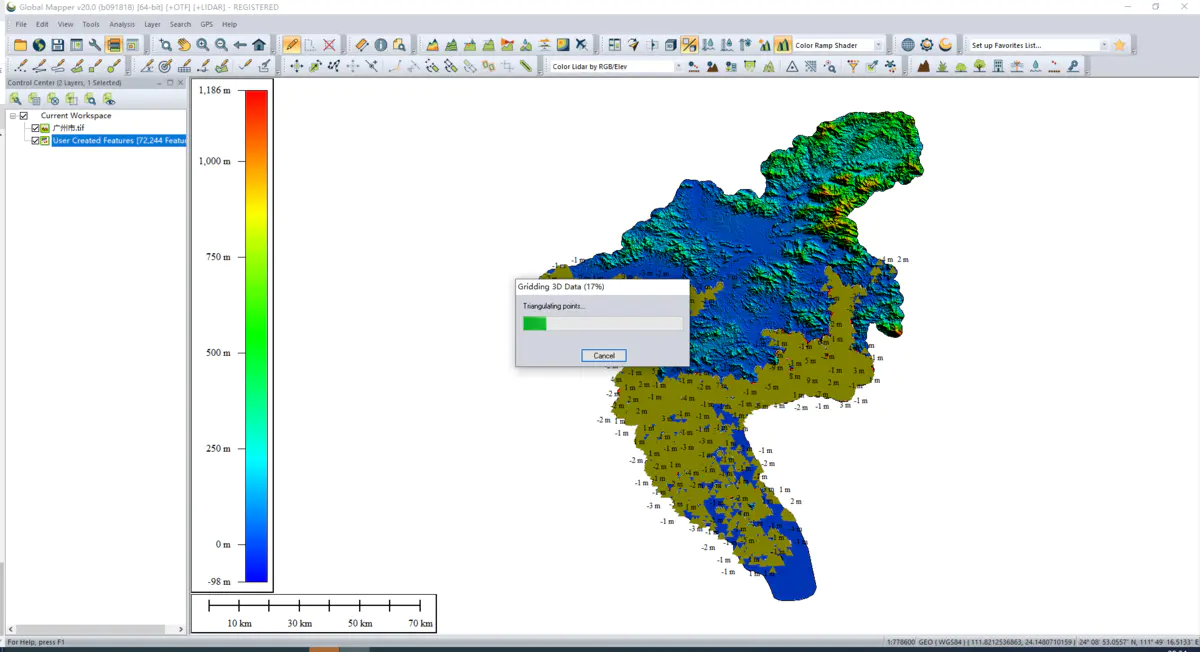Toggle visibility of 广州市.tif layer

coord(36,128)
